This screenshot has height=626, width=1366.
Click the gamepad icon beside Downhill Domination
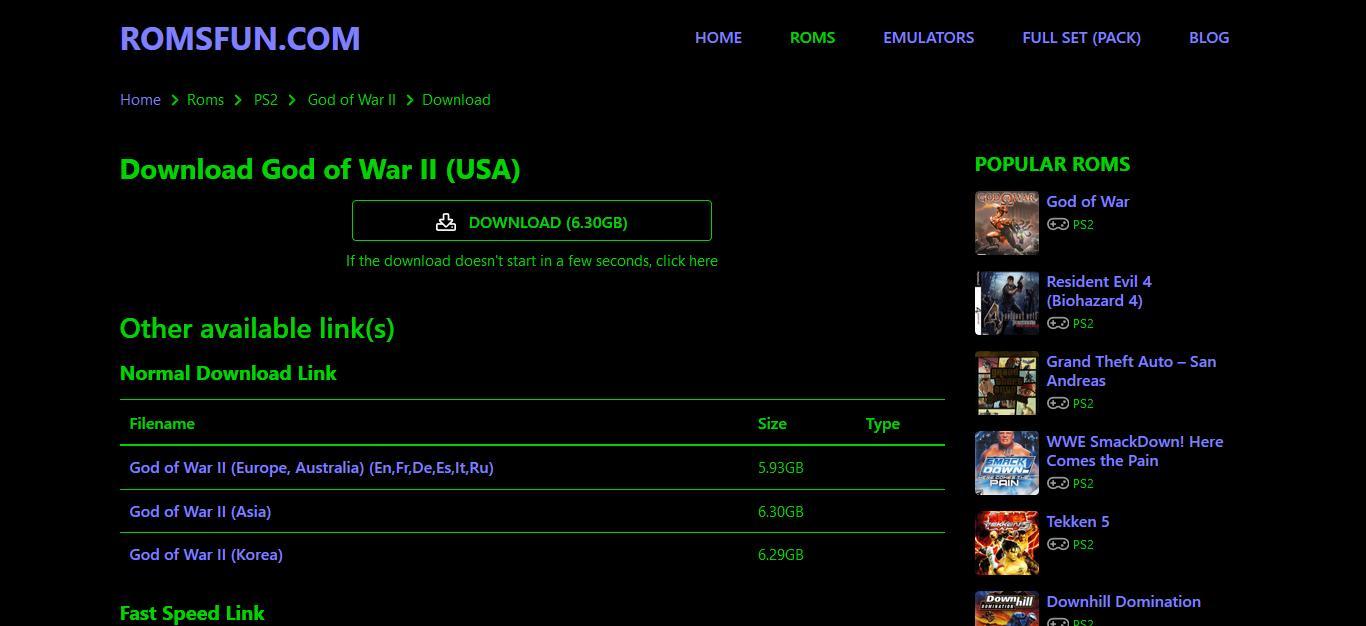[1058, 621]
